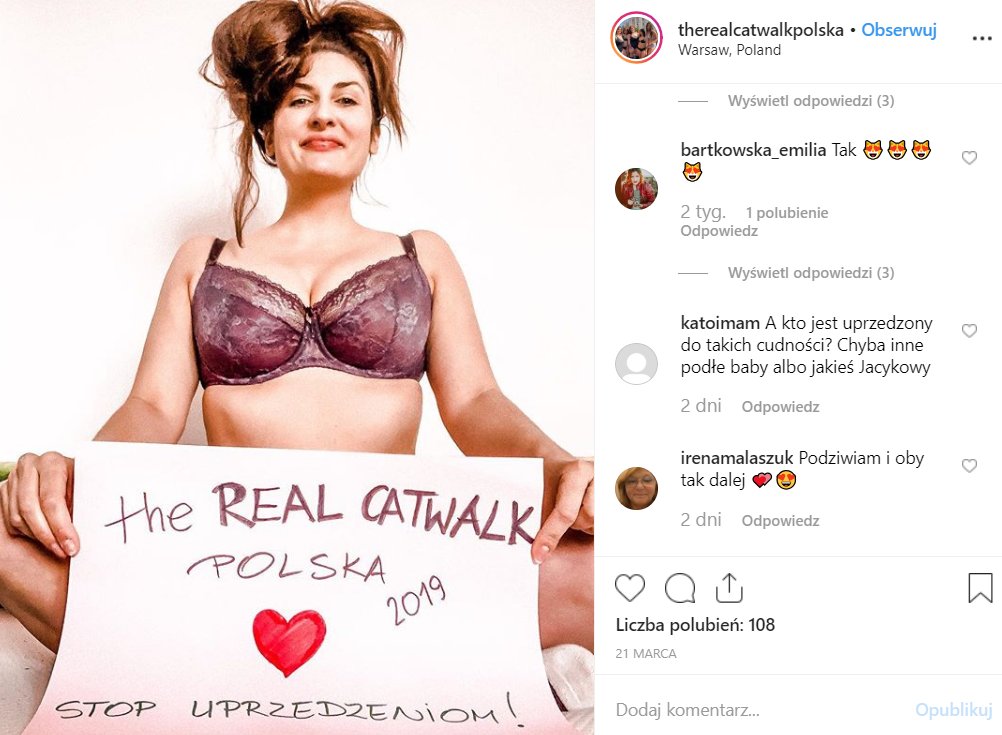Open irenamalaszuk's profile picture
Viewport: 1002px width, 735px height.
coord(636,488)
